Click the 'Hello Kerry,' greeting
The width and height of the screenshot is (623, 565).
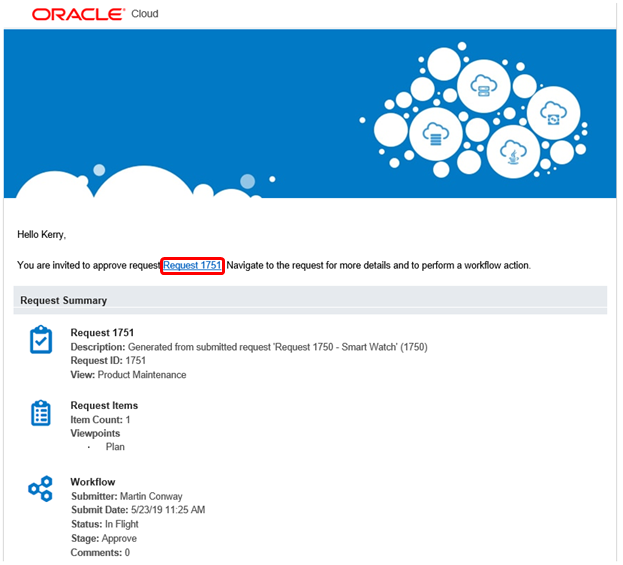[x=41, y=235]
